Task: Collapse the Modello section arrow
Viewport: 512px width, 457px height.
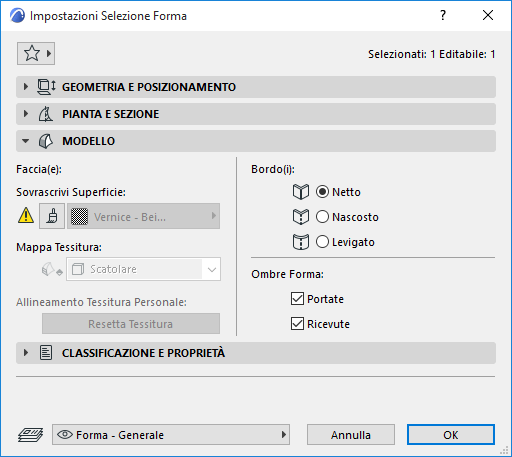Action: click(x=25, y=141)
